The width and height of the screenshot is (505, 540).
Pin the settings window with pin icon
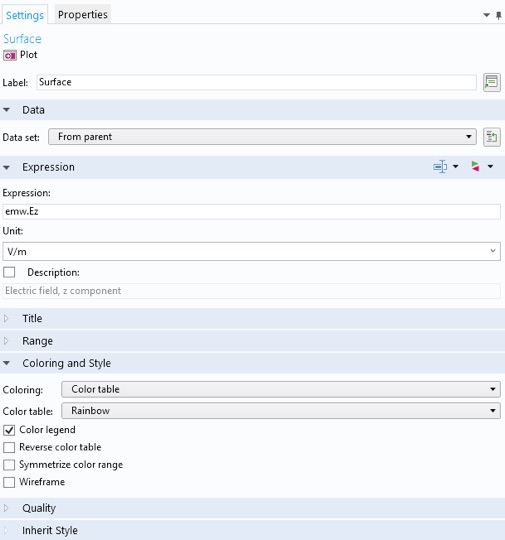tap(498, 15)
